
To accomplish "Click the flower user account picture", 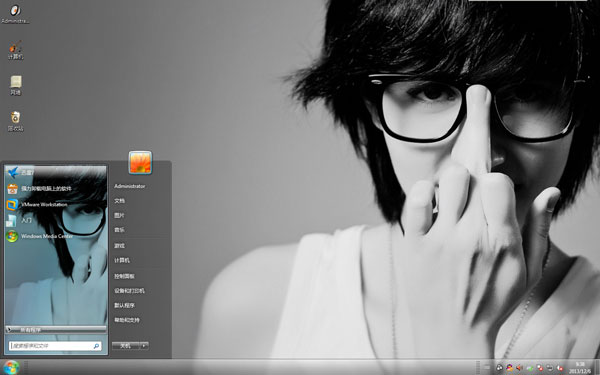I will [x=140, y=162].
